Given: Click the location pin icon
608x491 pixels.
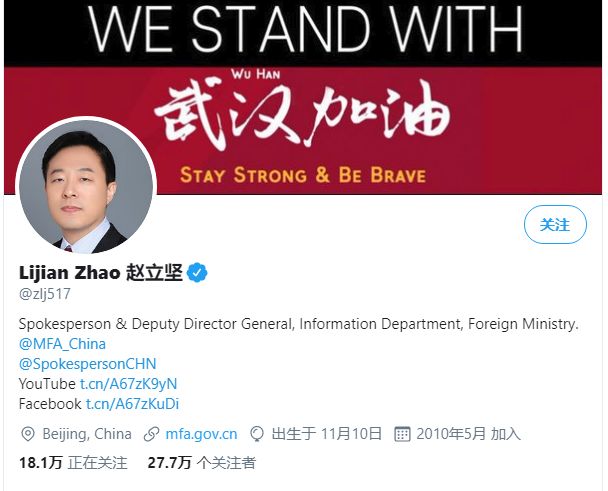Looking at the screenshot, I should point(28,434).
